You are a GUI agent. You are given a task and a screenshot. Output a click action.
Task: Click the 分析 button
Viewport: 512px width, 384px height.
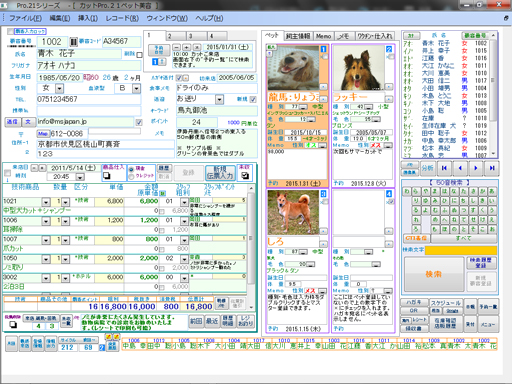point(427,168)
